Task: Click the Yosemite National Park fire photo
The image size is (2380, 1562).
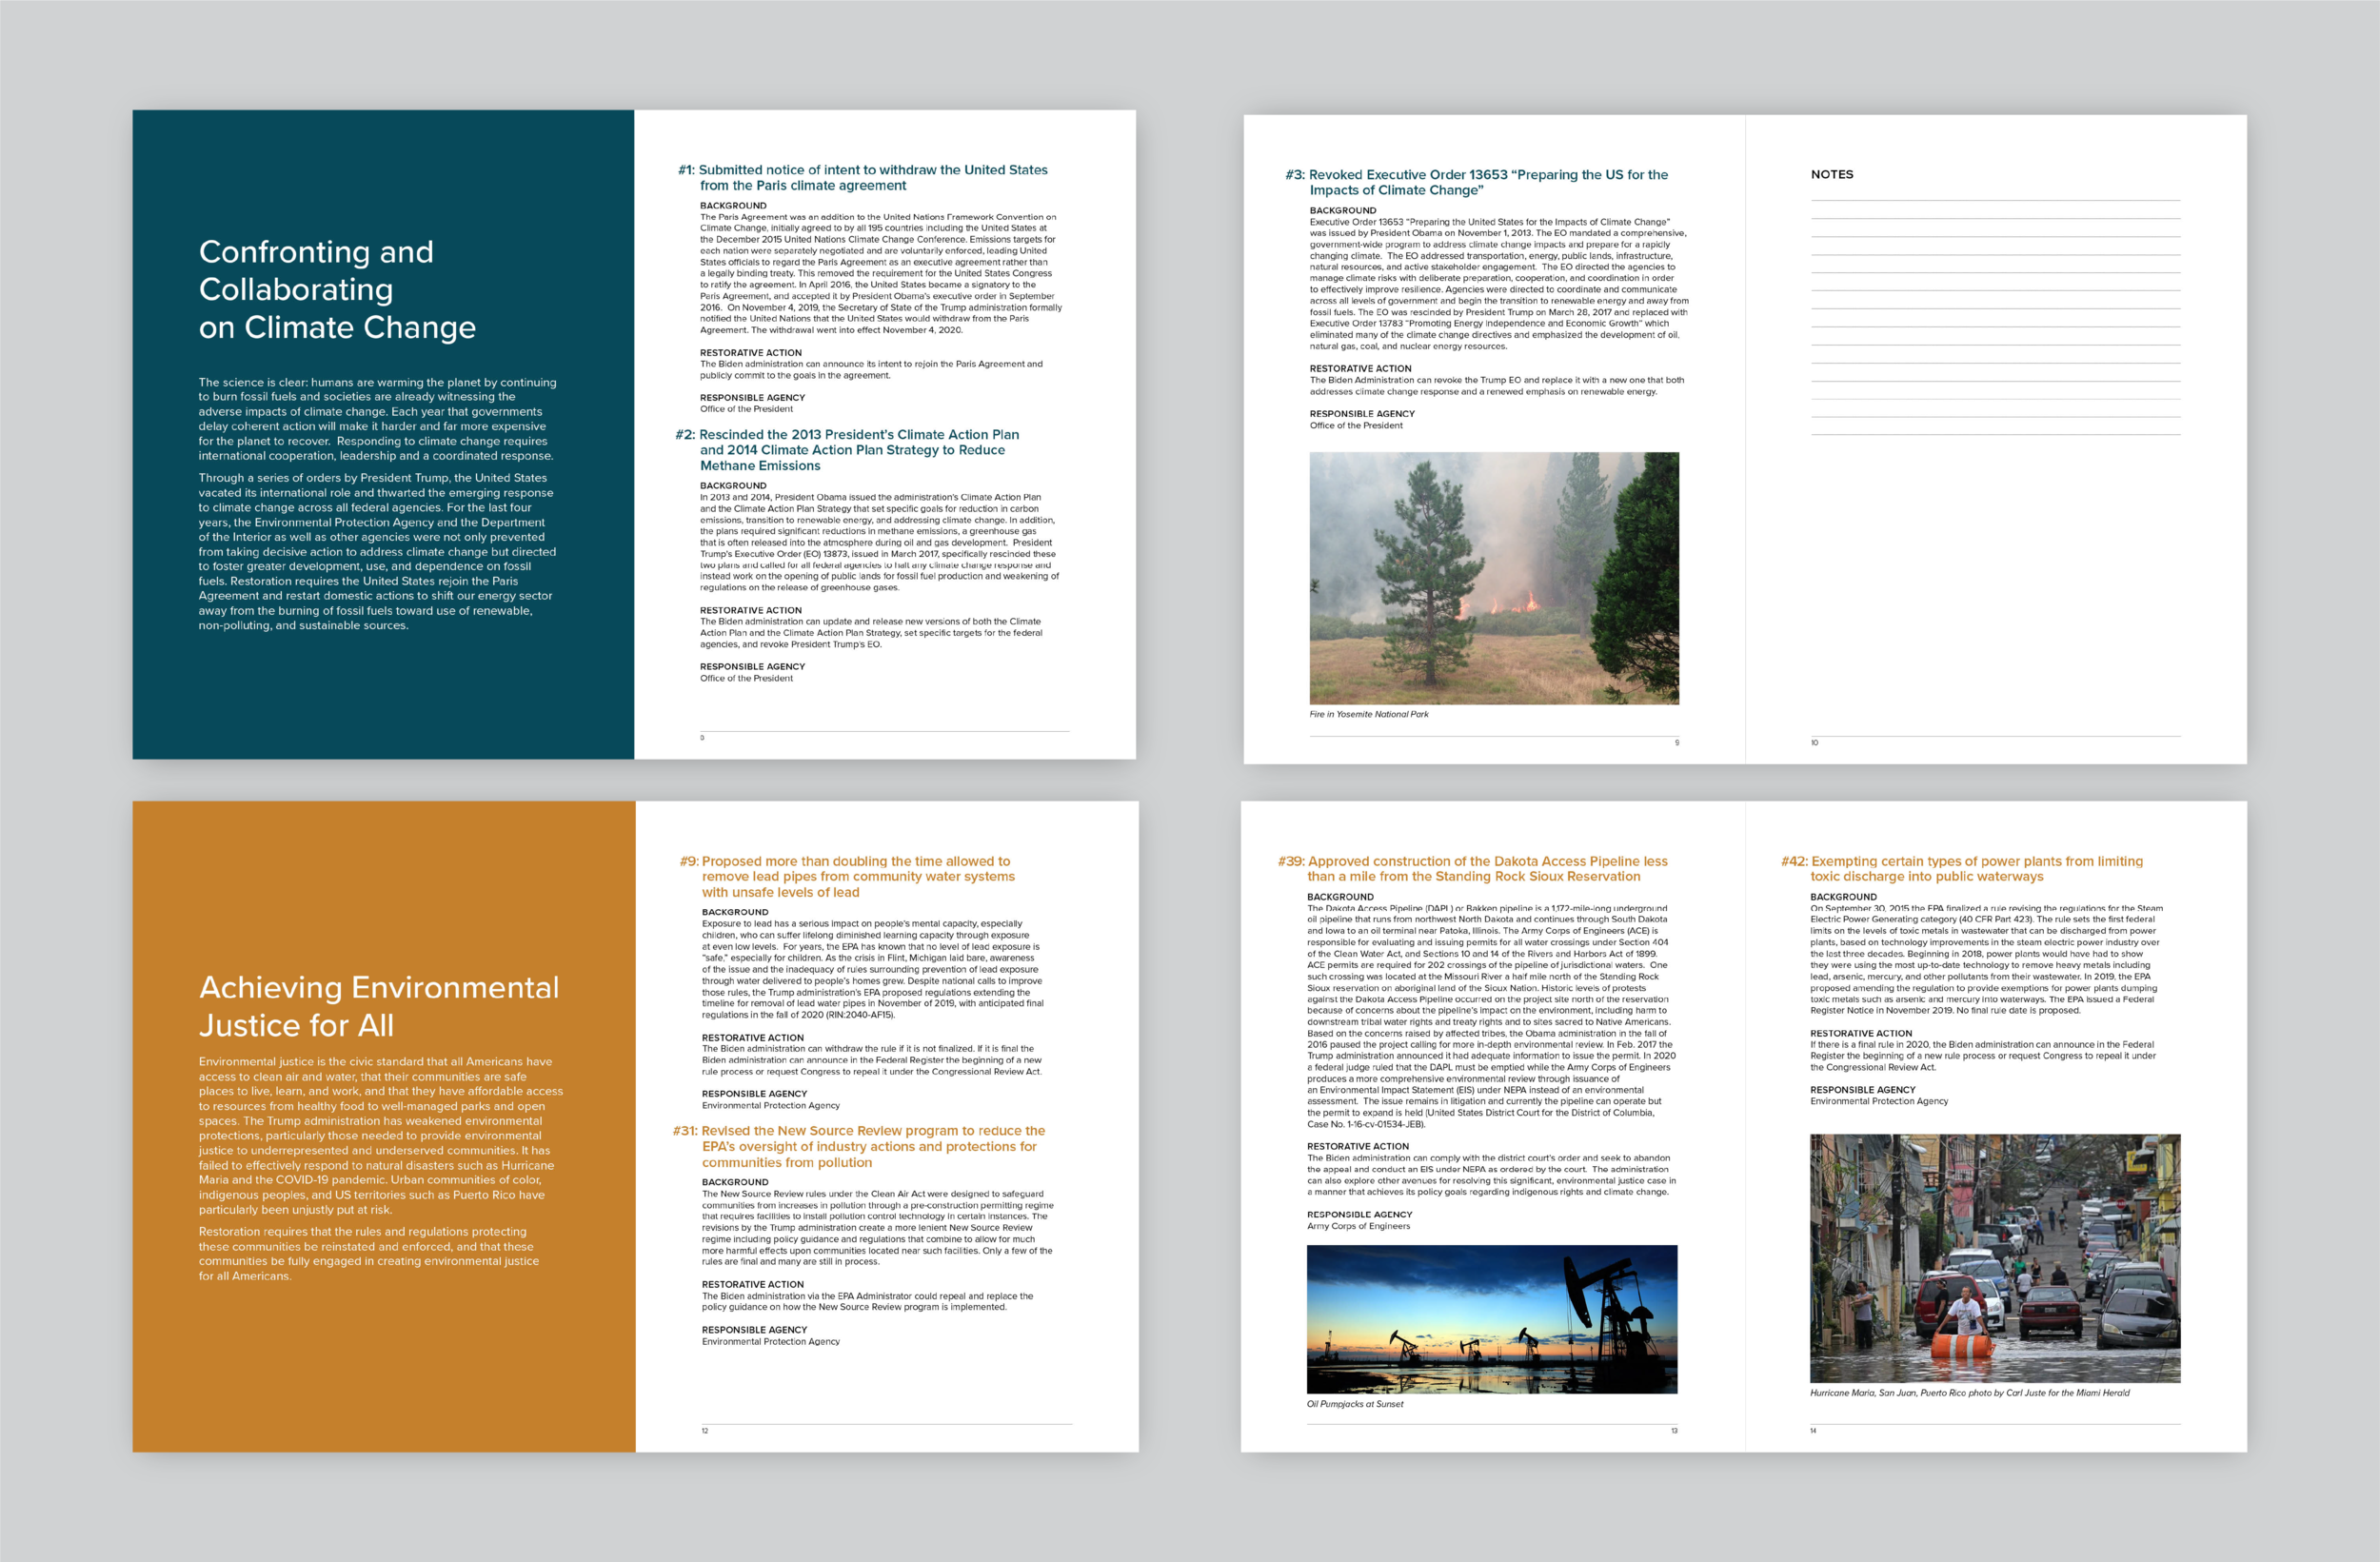Action: [x=1493, y=578]
